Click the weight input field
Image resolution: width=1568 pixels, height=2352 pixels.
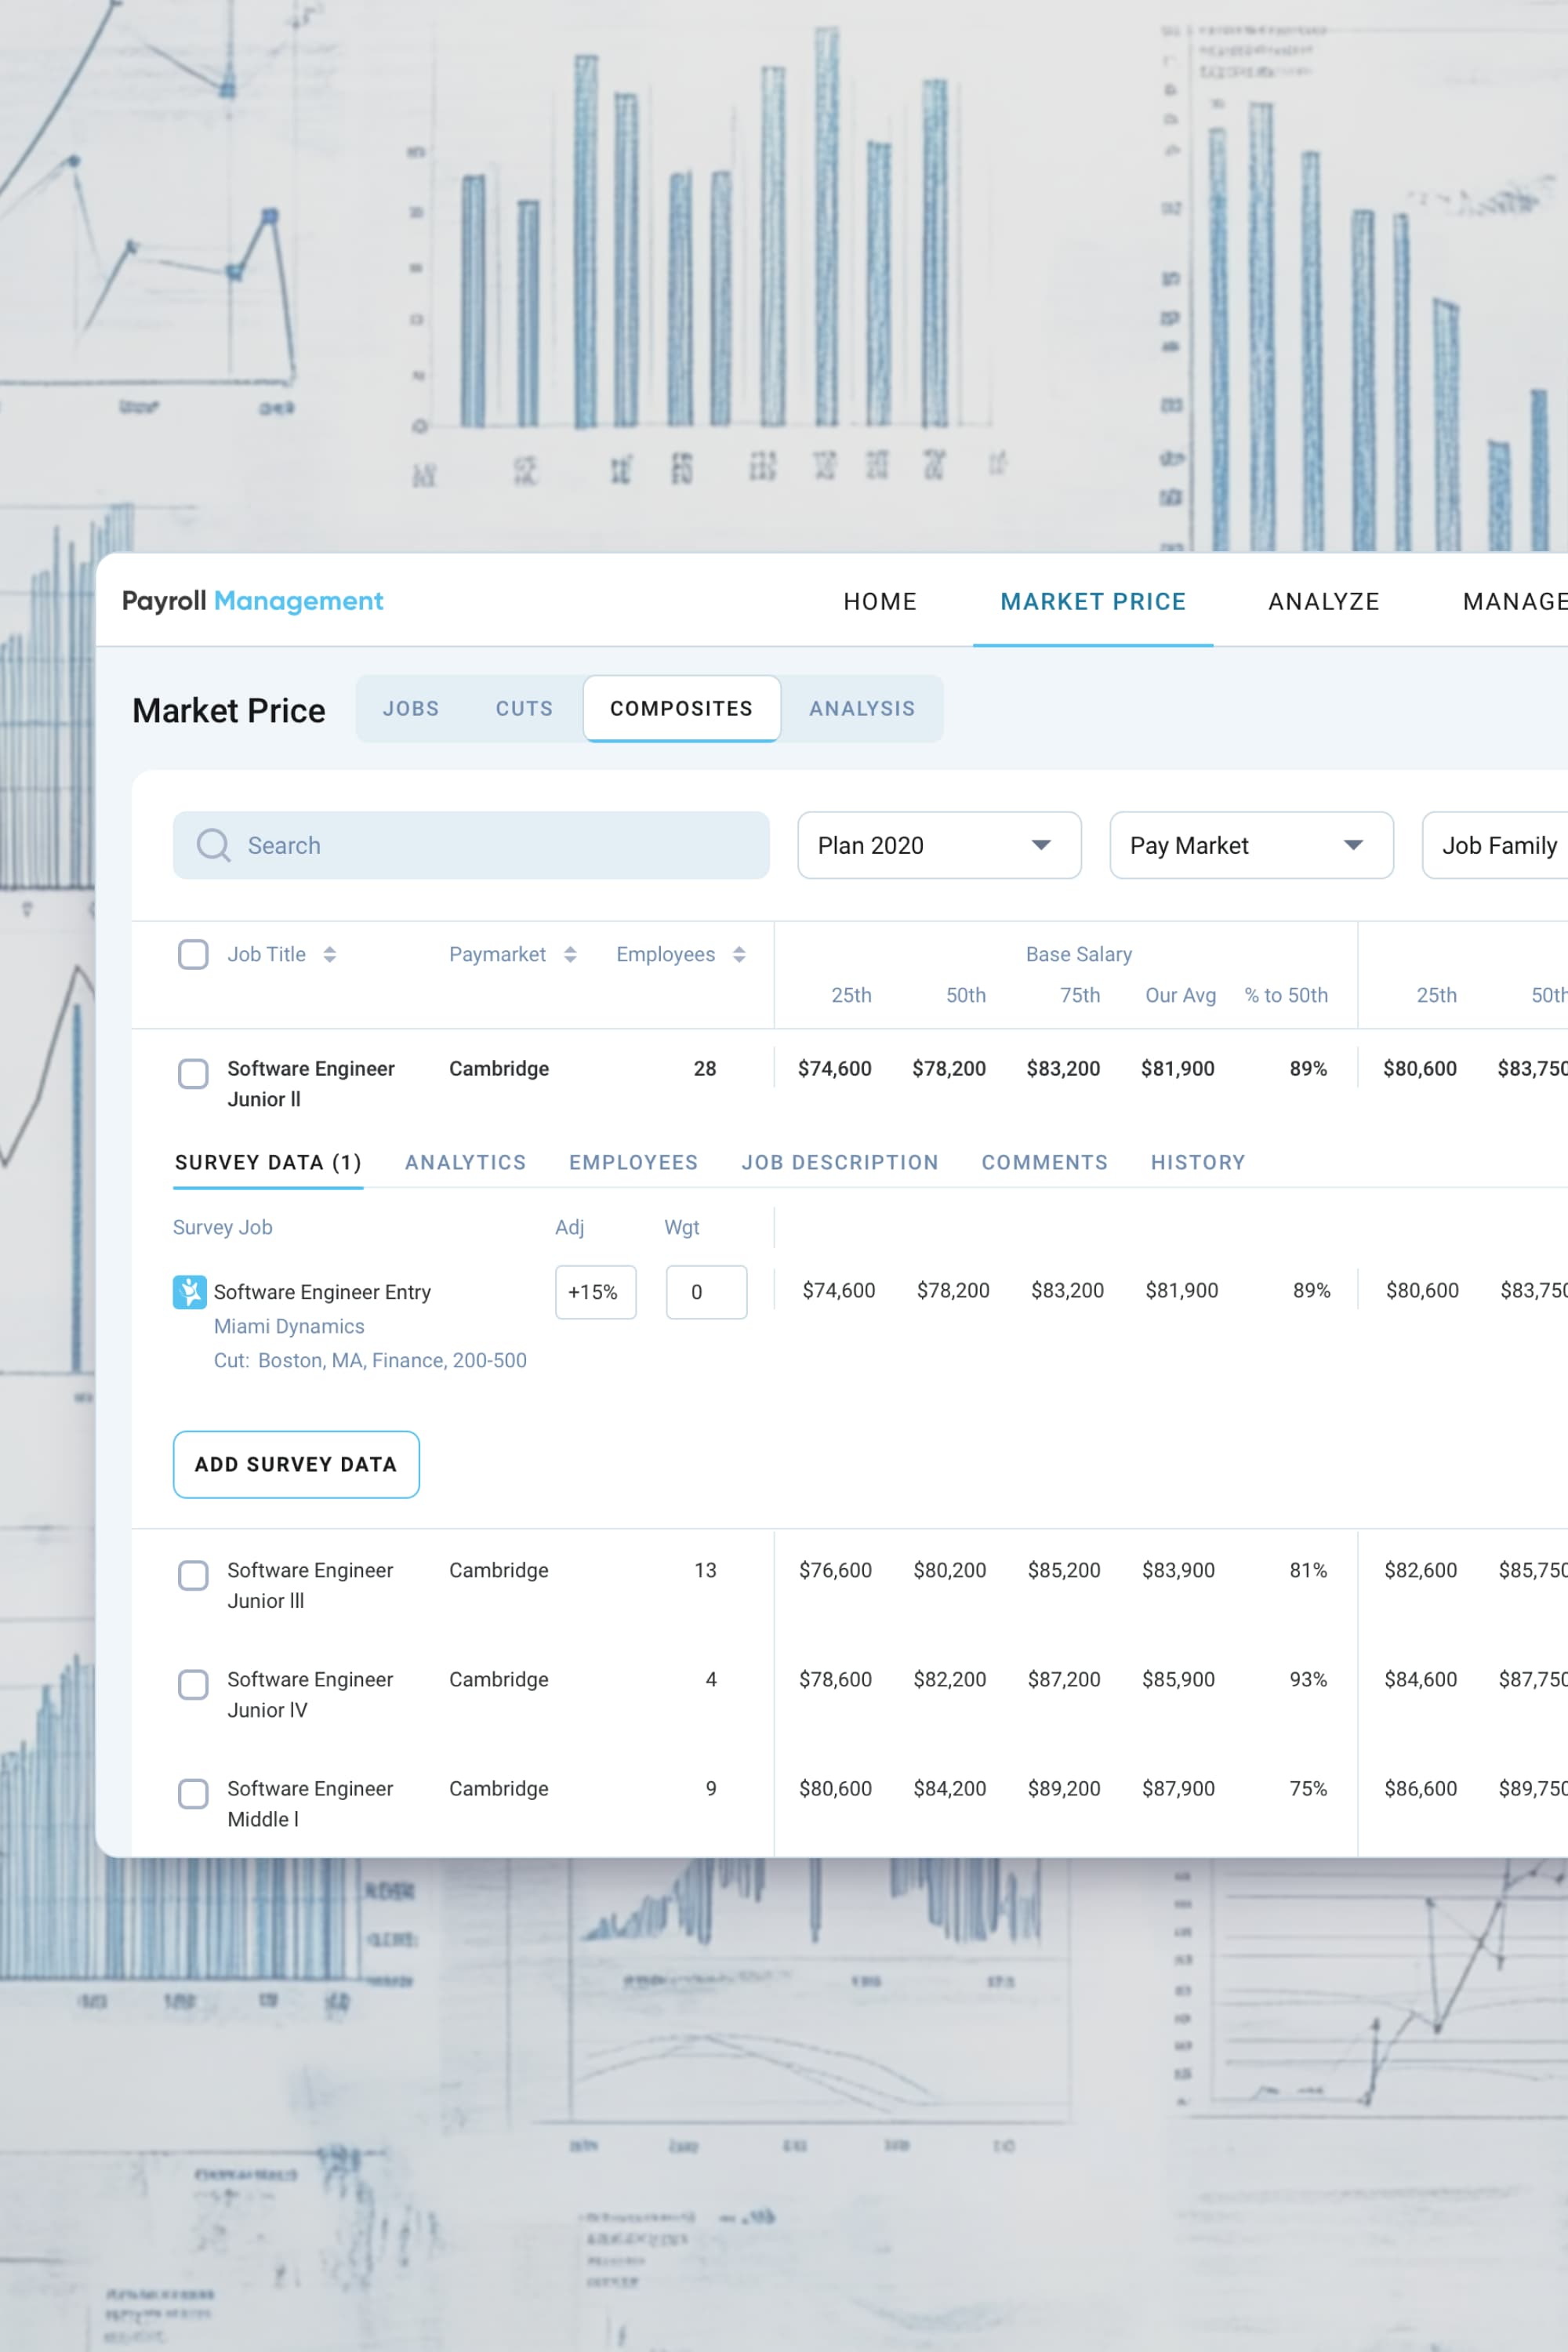point(706,1292)
